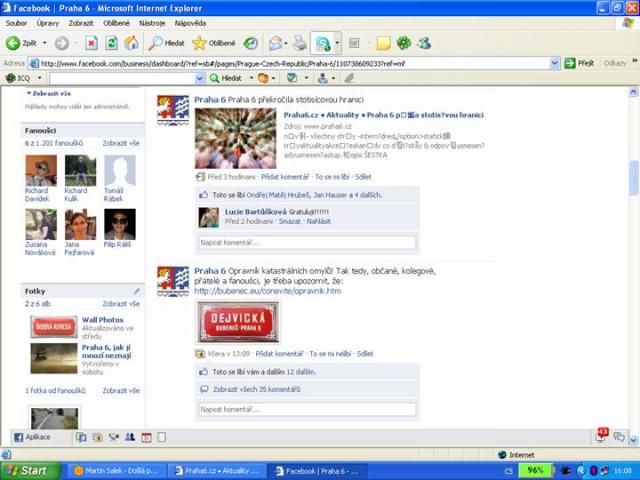Open the Hledat search toolbar button
Viewport: 640px width, 480px height.
coord(166,43)
